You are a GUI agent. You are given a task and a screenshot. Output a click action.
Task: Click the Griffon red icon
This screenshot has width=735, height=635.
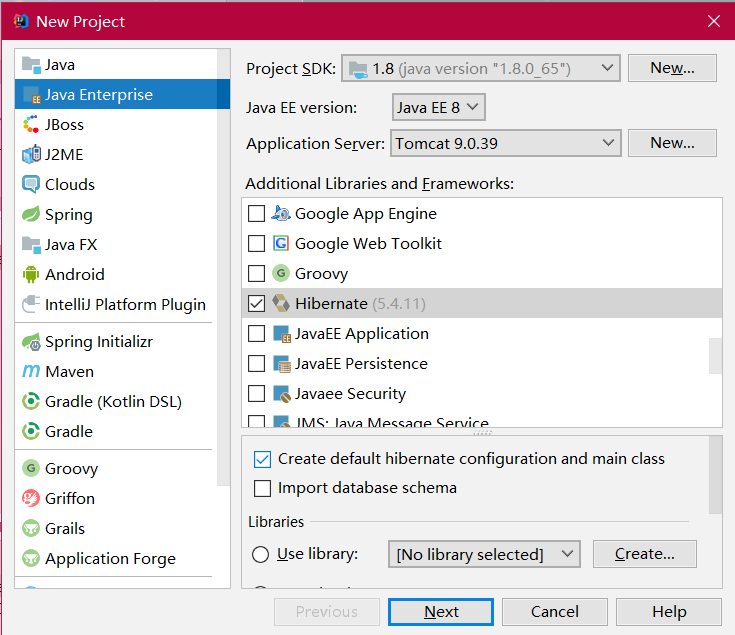31,499
